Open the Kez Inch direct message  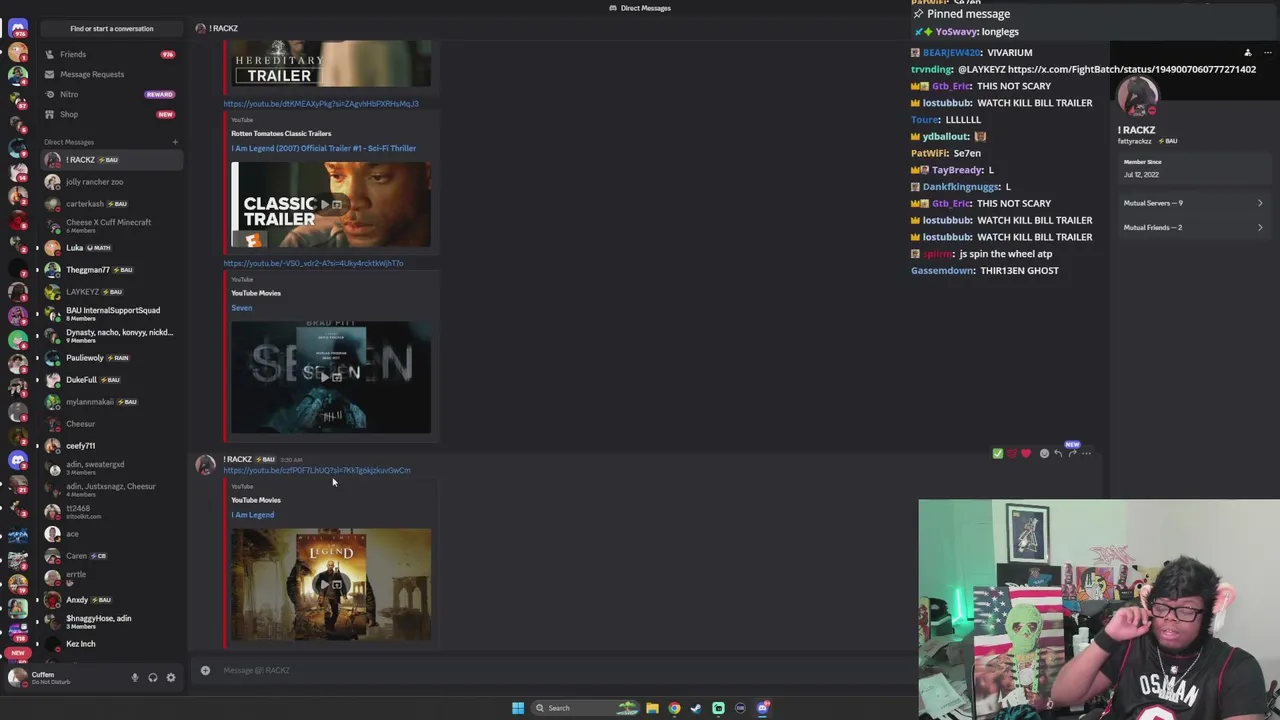pos(112,644)
